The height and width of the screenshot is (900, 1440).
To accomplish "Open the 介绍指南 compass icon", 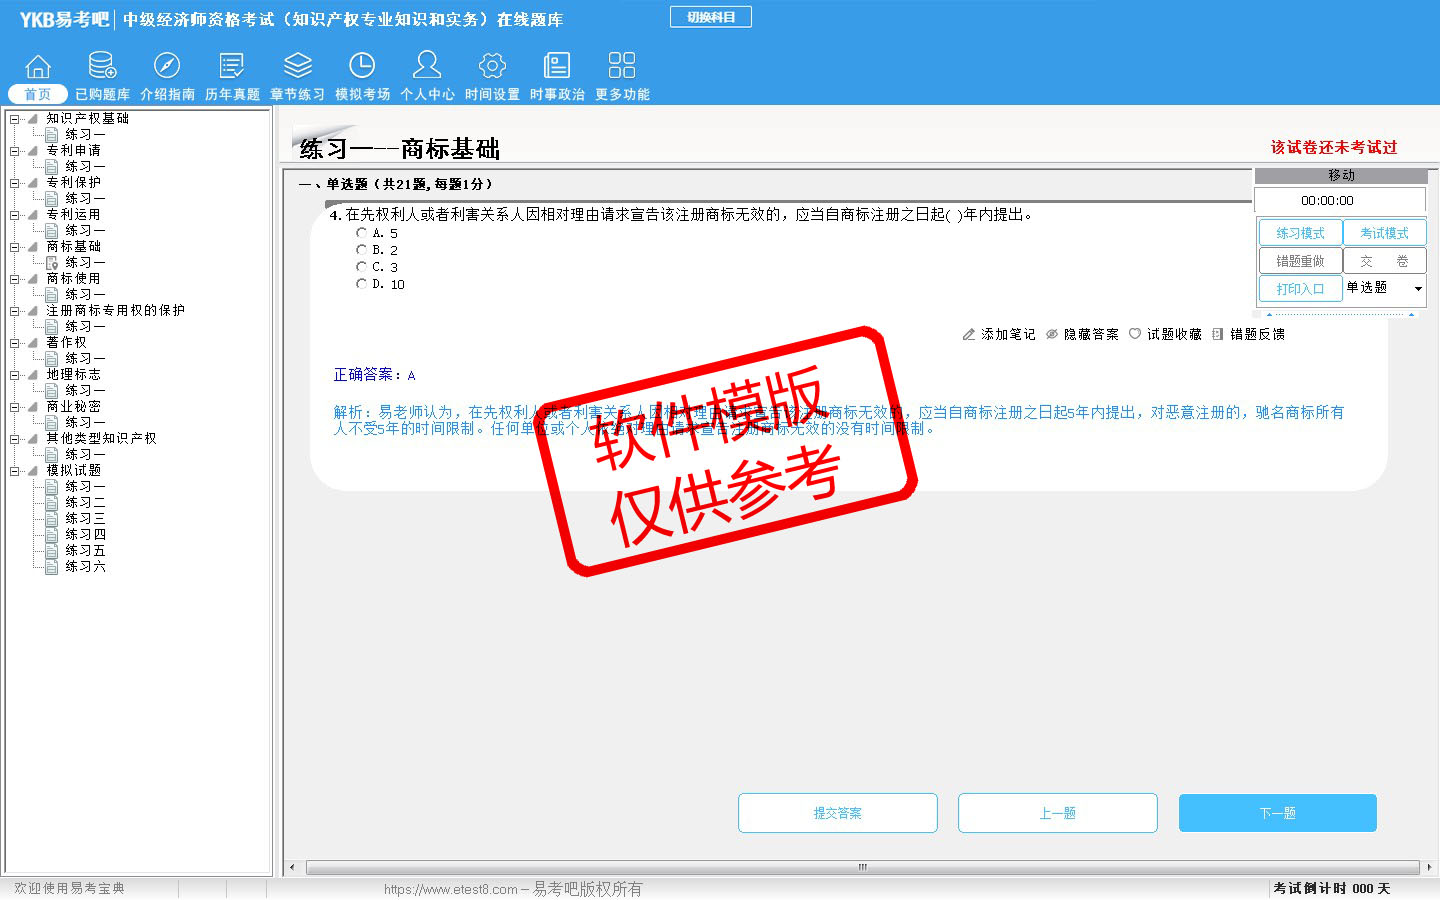I will (167, 66).
